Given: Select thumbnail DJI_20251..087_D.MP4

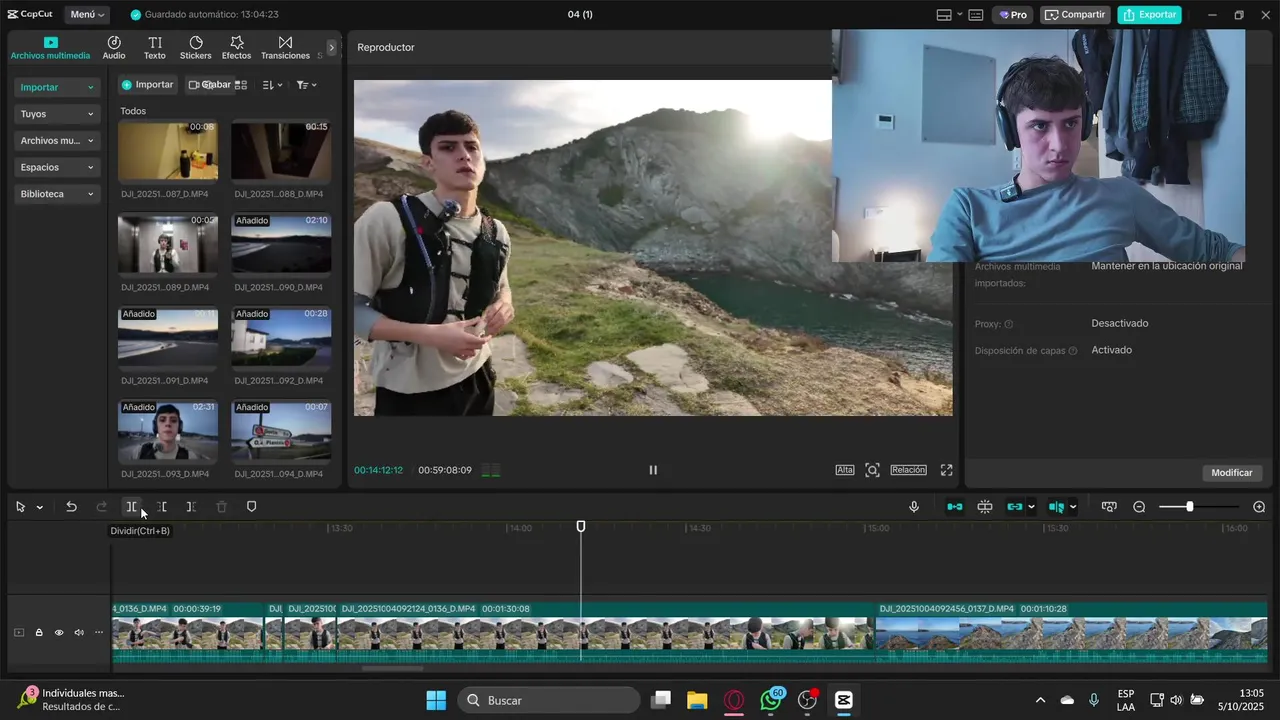Looking at the screenshot, I should pyautogui.click(x=168, y=151).
